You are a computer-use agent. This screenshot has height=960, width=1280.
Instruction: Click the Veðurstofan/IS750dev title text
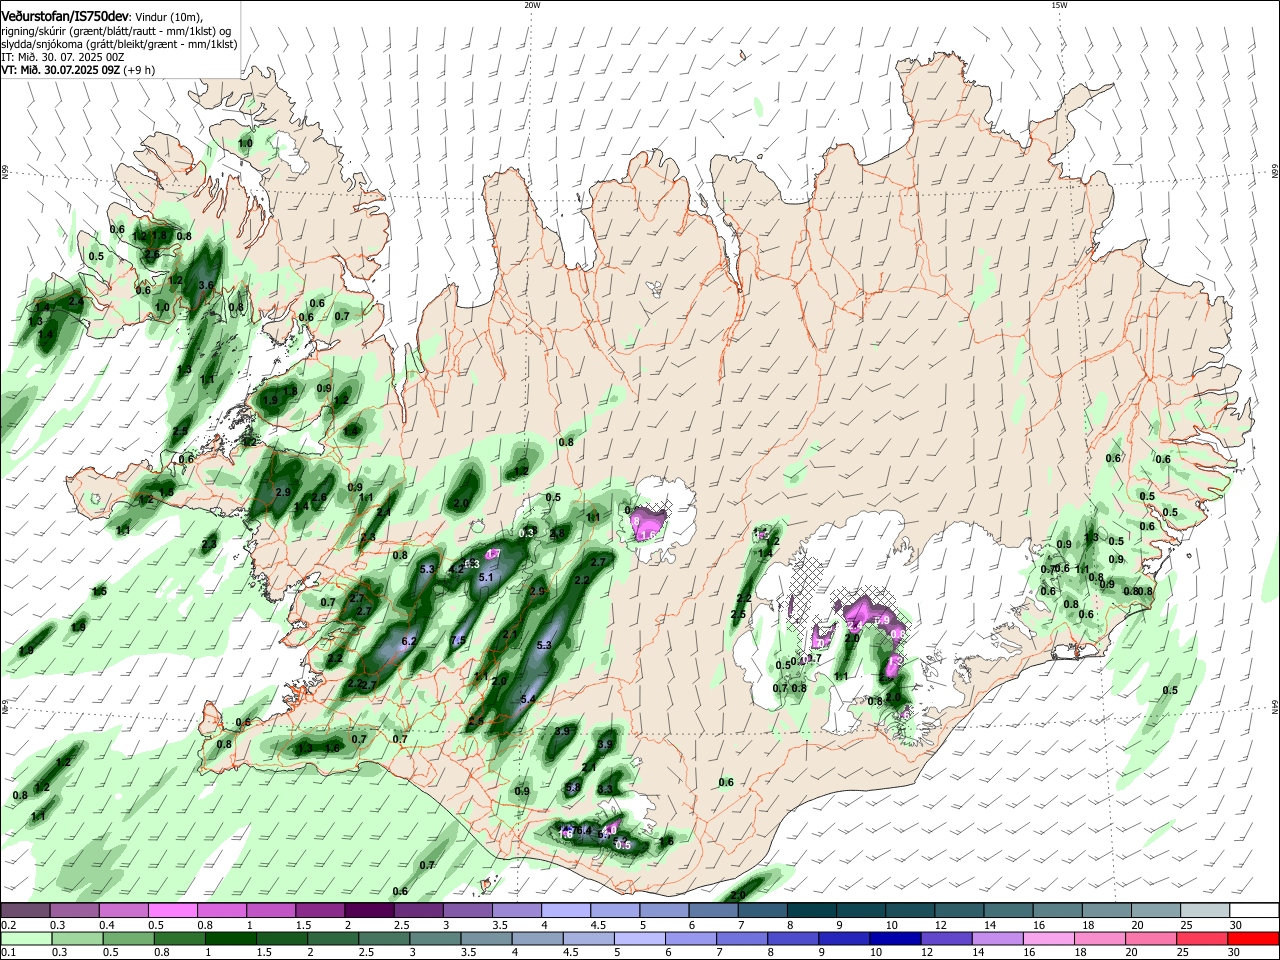click(65, 17)
